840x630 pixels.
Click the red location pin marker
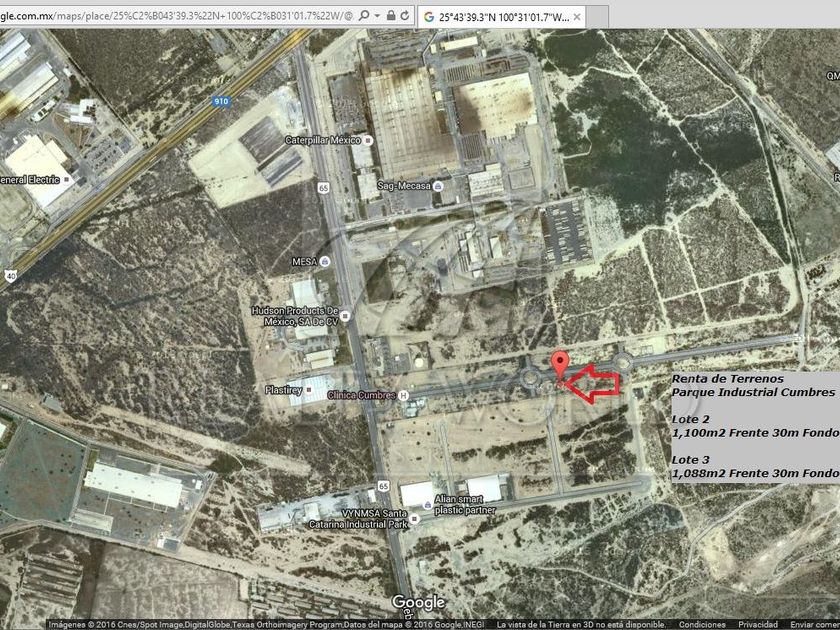[x=560, y=366]
